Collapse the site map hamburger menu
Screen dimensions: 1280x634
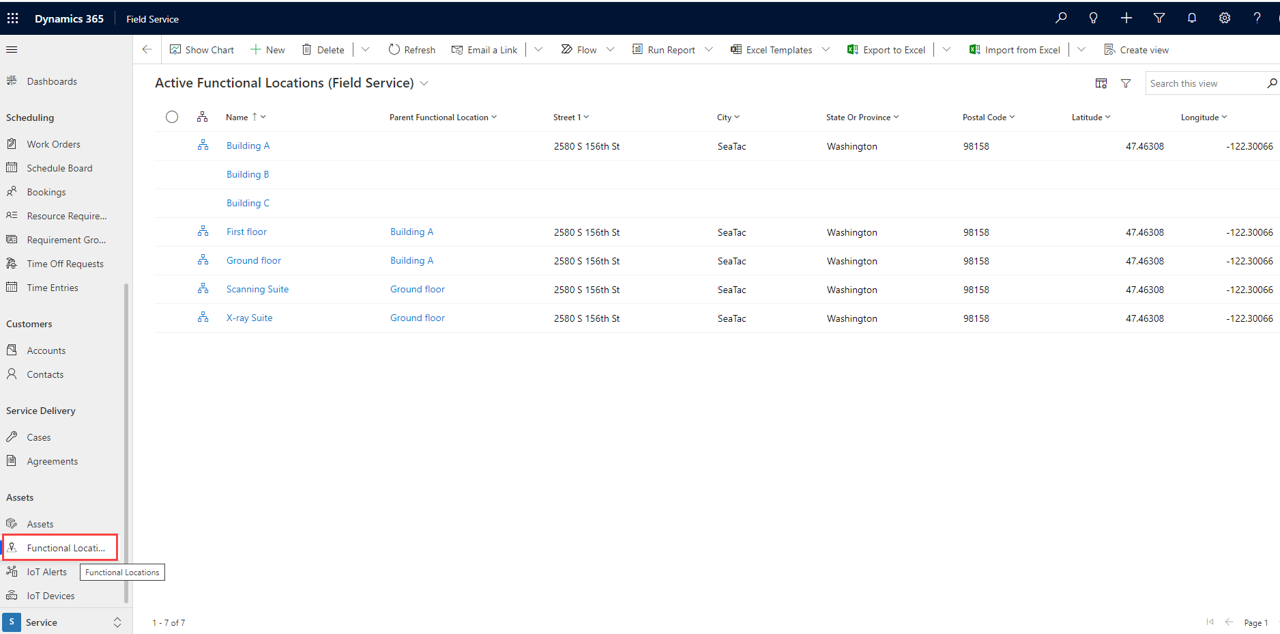pos(12,49)
